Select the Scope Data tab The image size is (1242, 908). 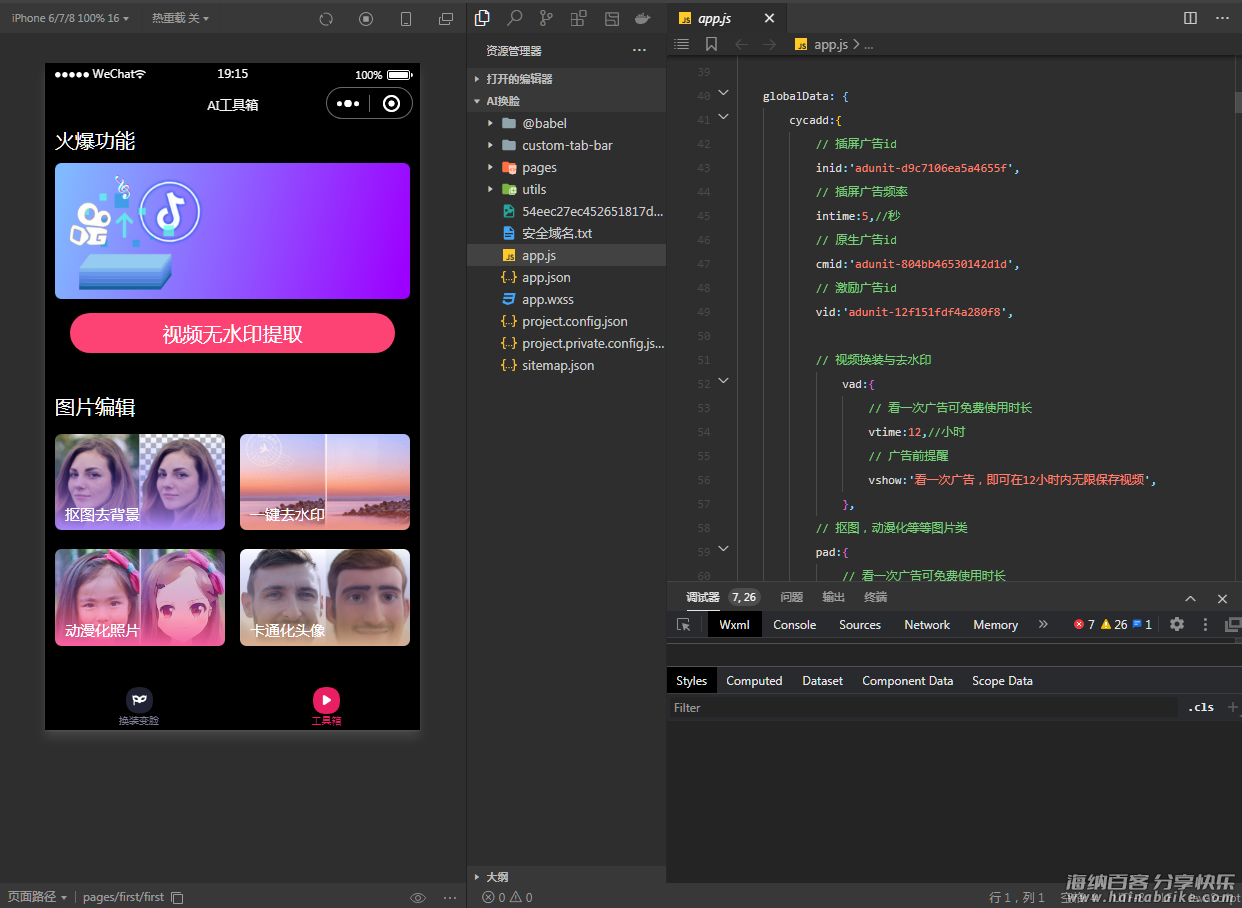tap(1002, 681)
